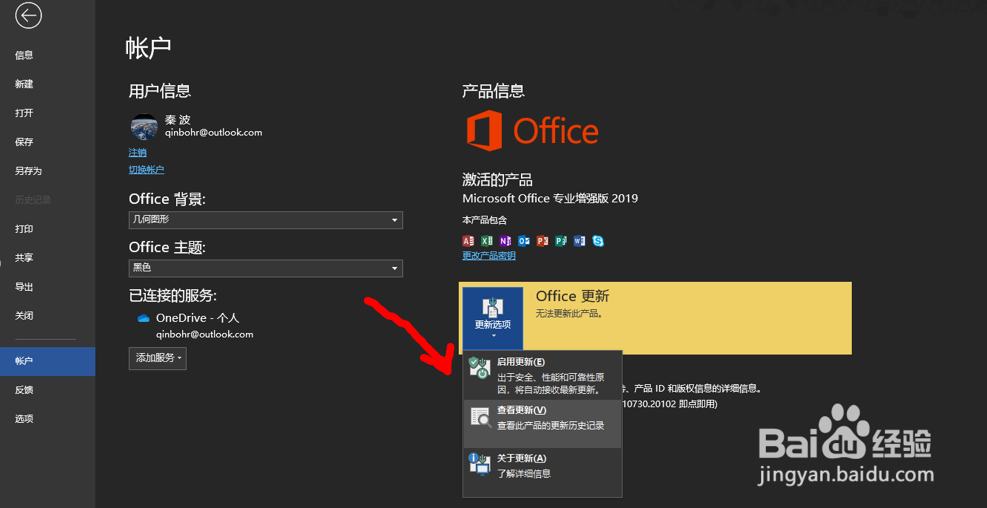The height and width of the screenshot is (508, 987).
Task: Click the 切换帐户 link
Action: tap(147, 169)
